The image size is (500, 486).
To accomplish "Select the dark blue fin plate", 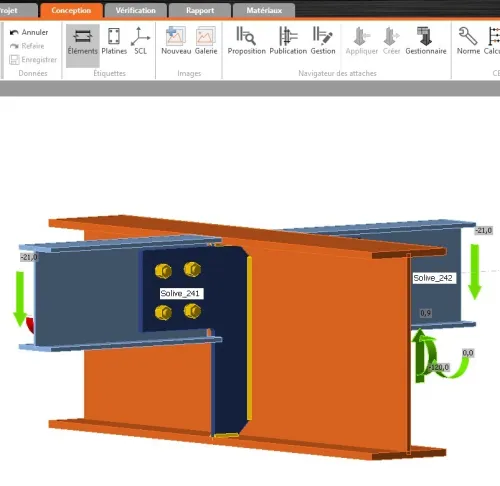I will coord(230,340).
